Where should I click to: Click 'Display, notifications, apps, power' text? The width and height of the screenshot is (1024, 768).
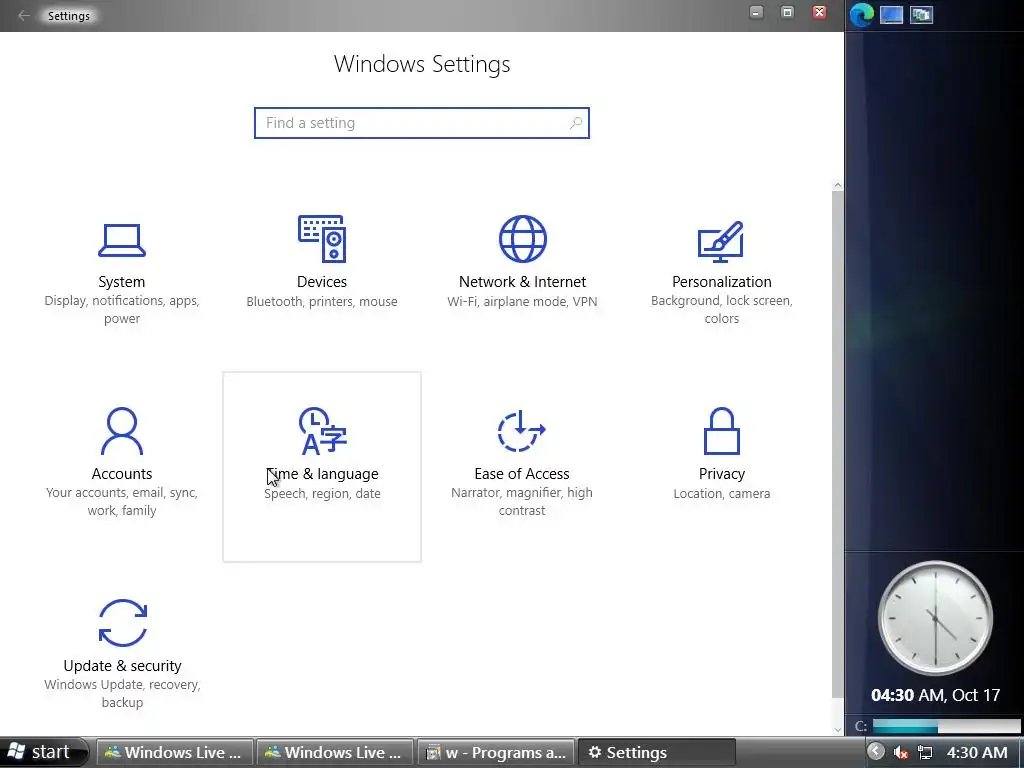(121, 310)
